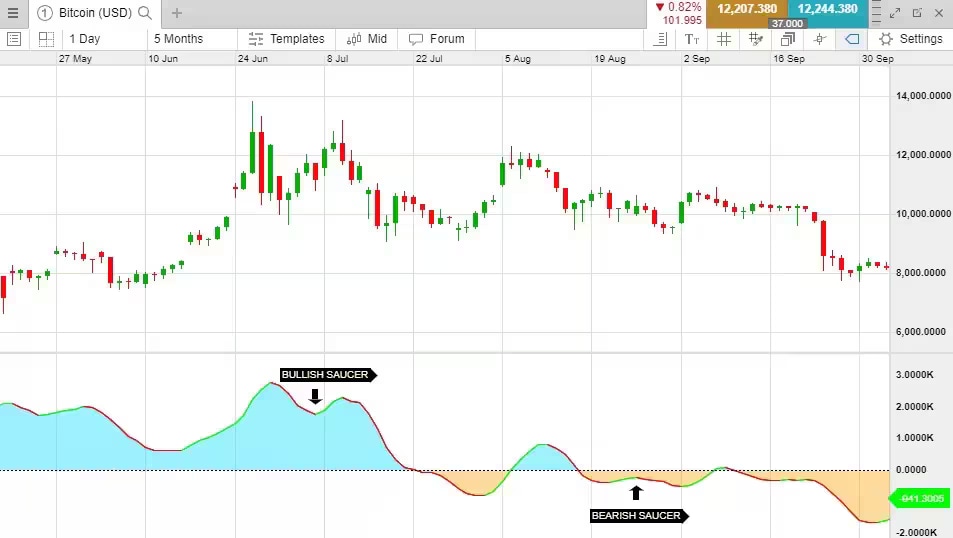Select the text annotation tool
Image resolution: width=953 pixels, height=538 pixels.
pyautogui.click(x=692, y=39)
